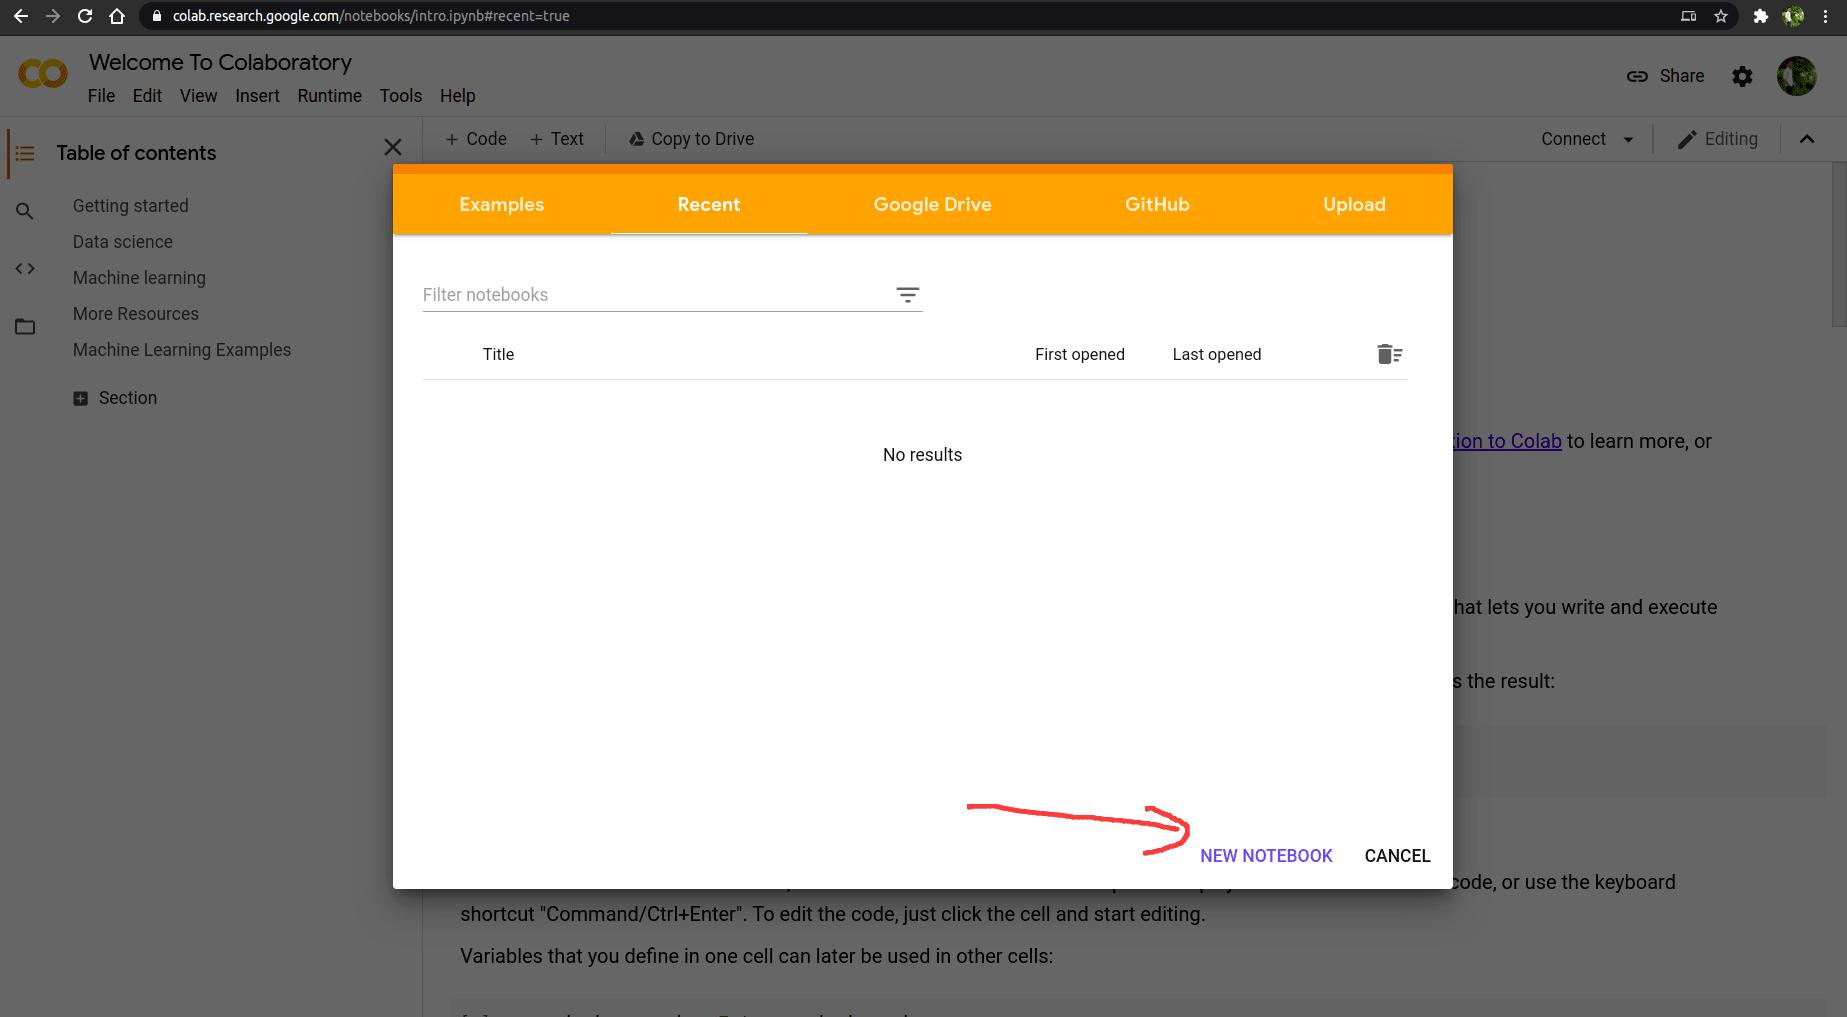Viewport: 1847px width, 1017px height.
Task: Sort by Last opened column
Action: coord(1216,354)
